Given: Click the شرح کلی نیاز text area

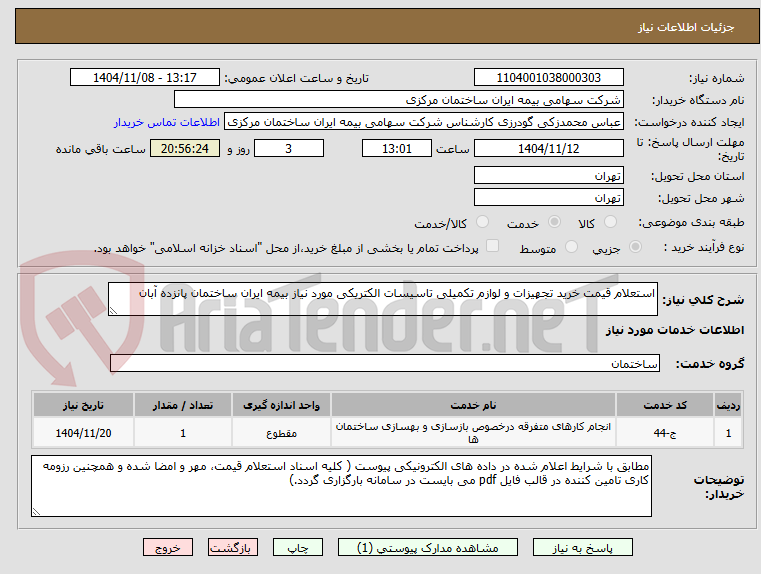Looking at the screenshot, I should click(382, 299).
